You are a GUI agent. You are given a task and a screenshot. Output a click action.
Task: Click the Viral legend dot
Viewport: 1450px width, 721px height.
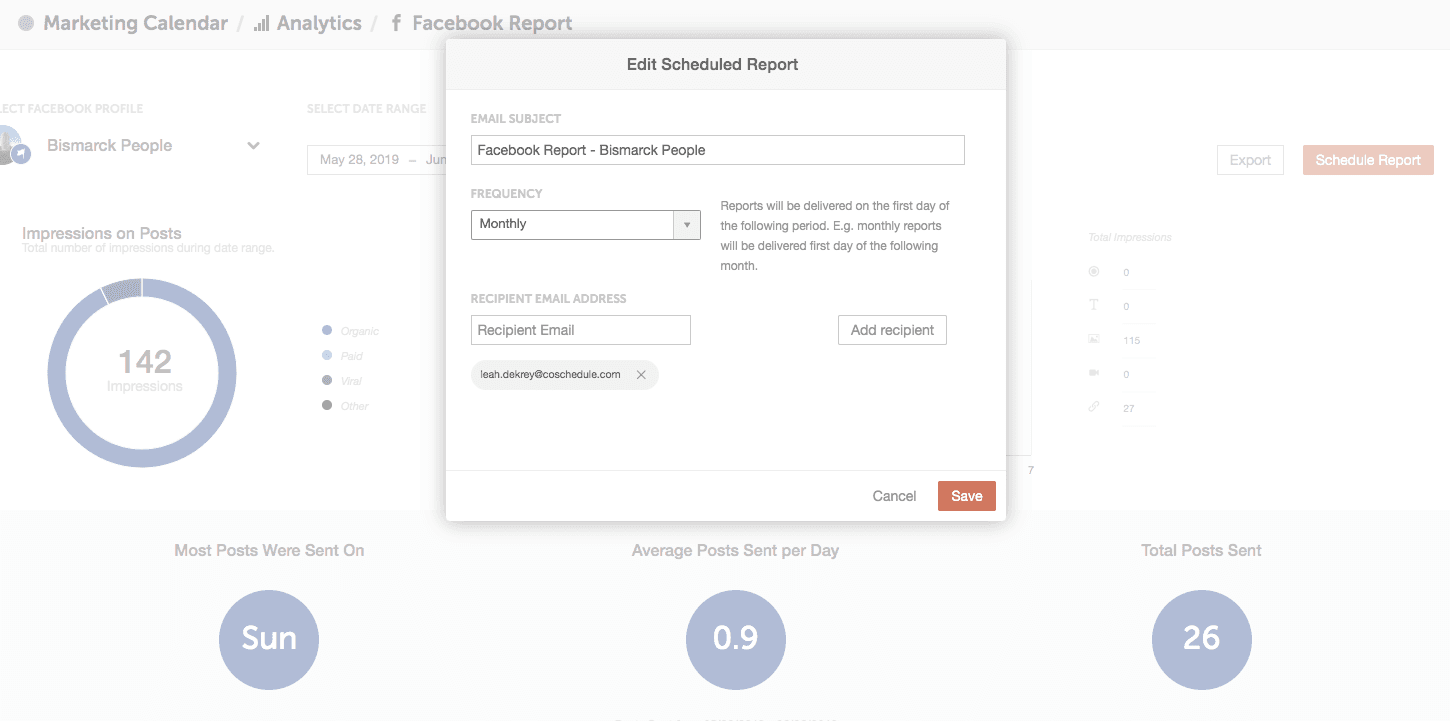(x=327, y=380)
